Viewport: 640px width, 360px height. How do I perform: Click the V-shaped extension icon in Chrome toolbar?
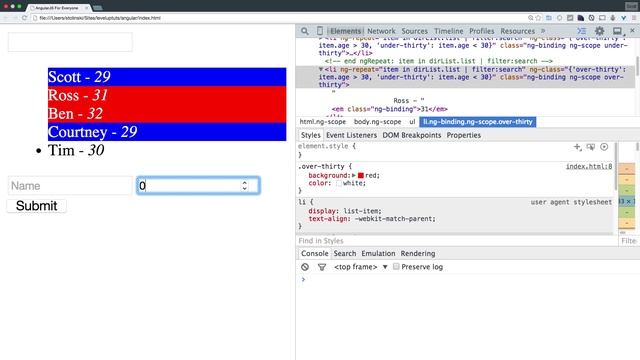[x=624, y=18]
